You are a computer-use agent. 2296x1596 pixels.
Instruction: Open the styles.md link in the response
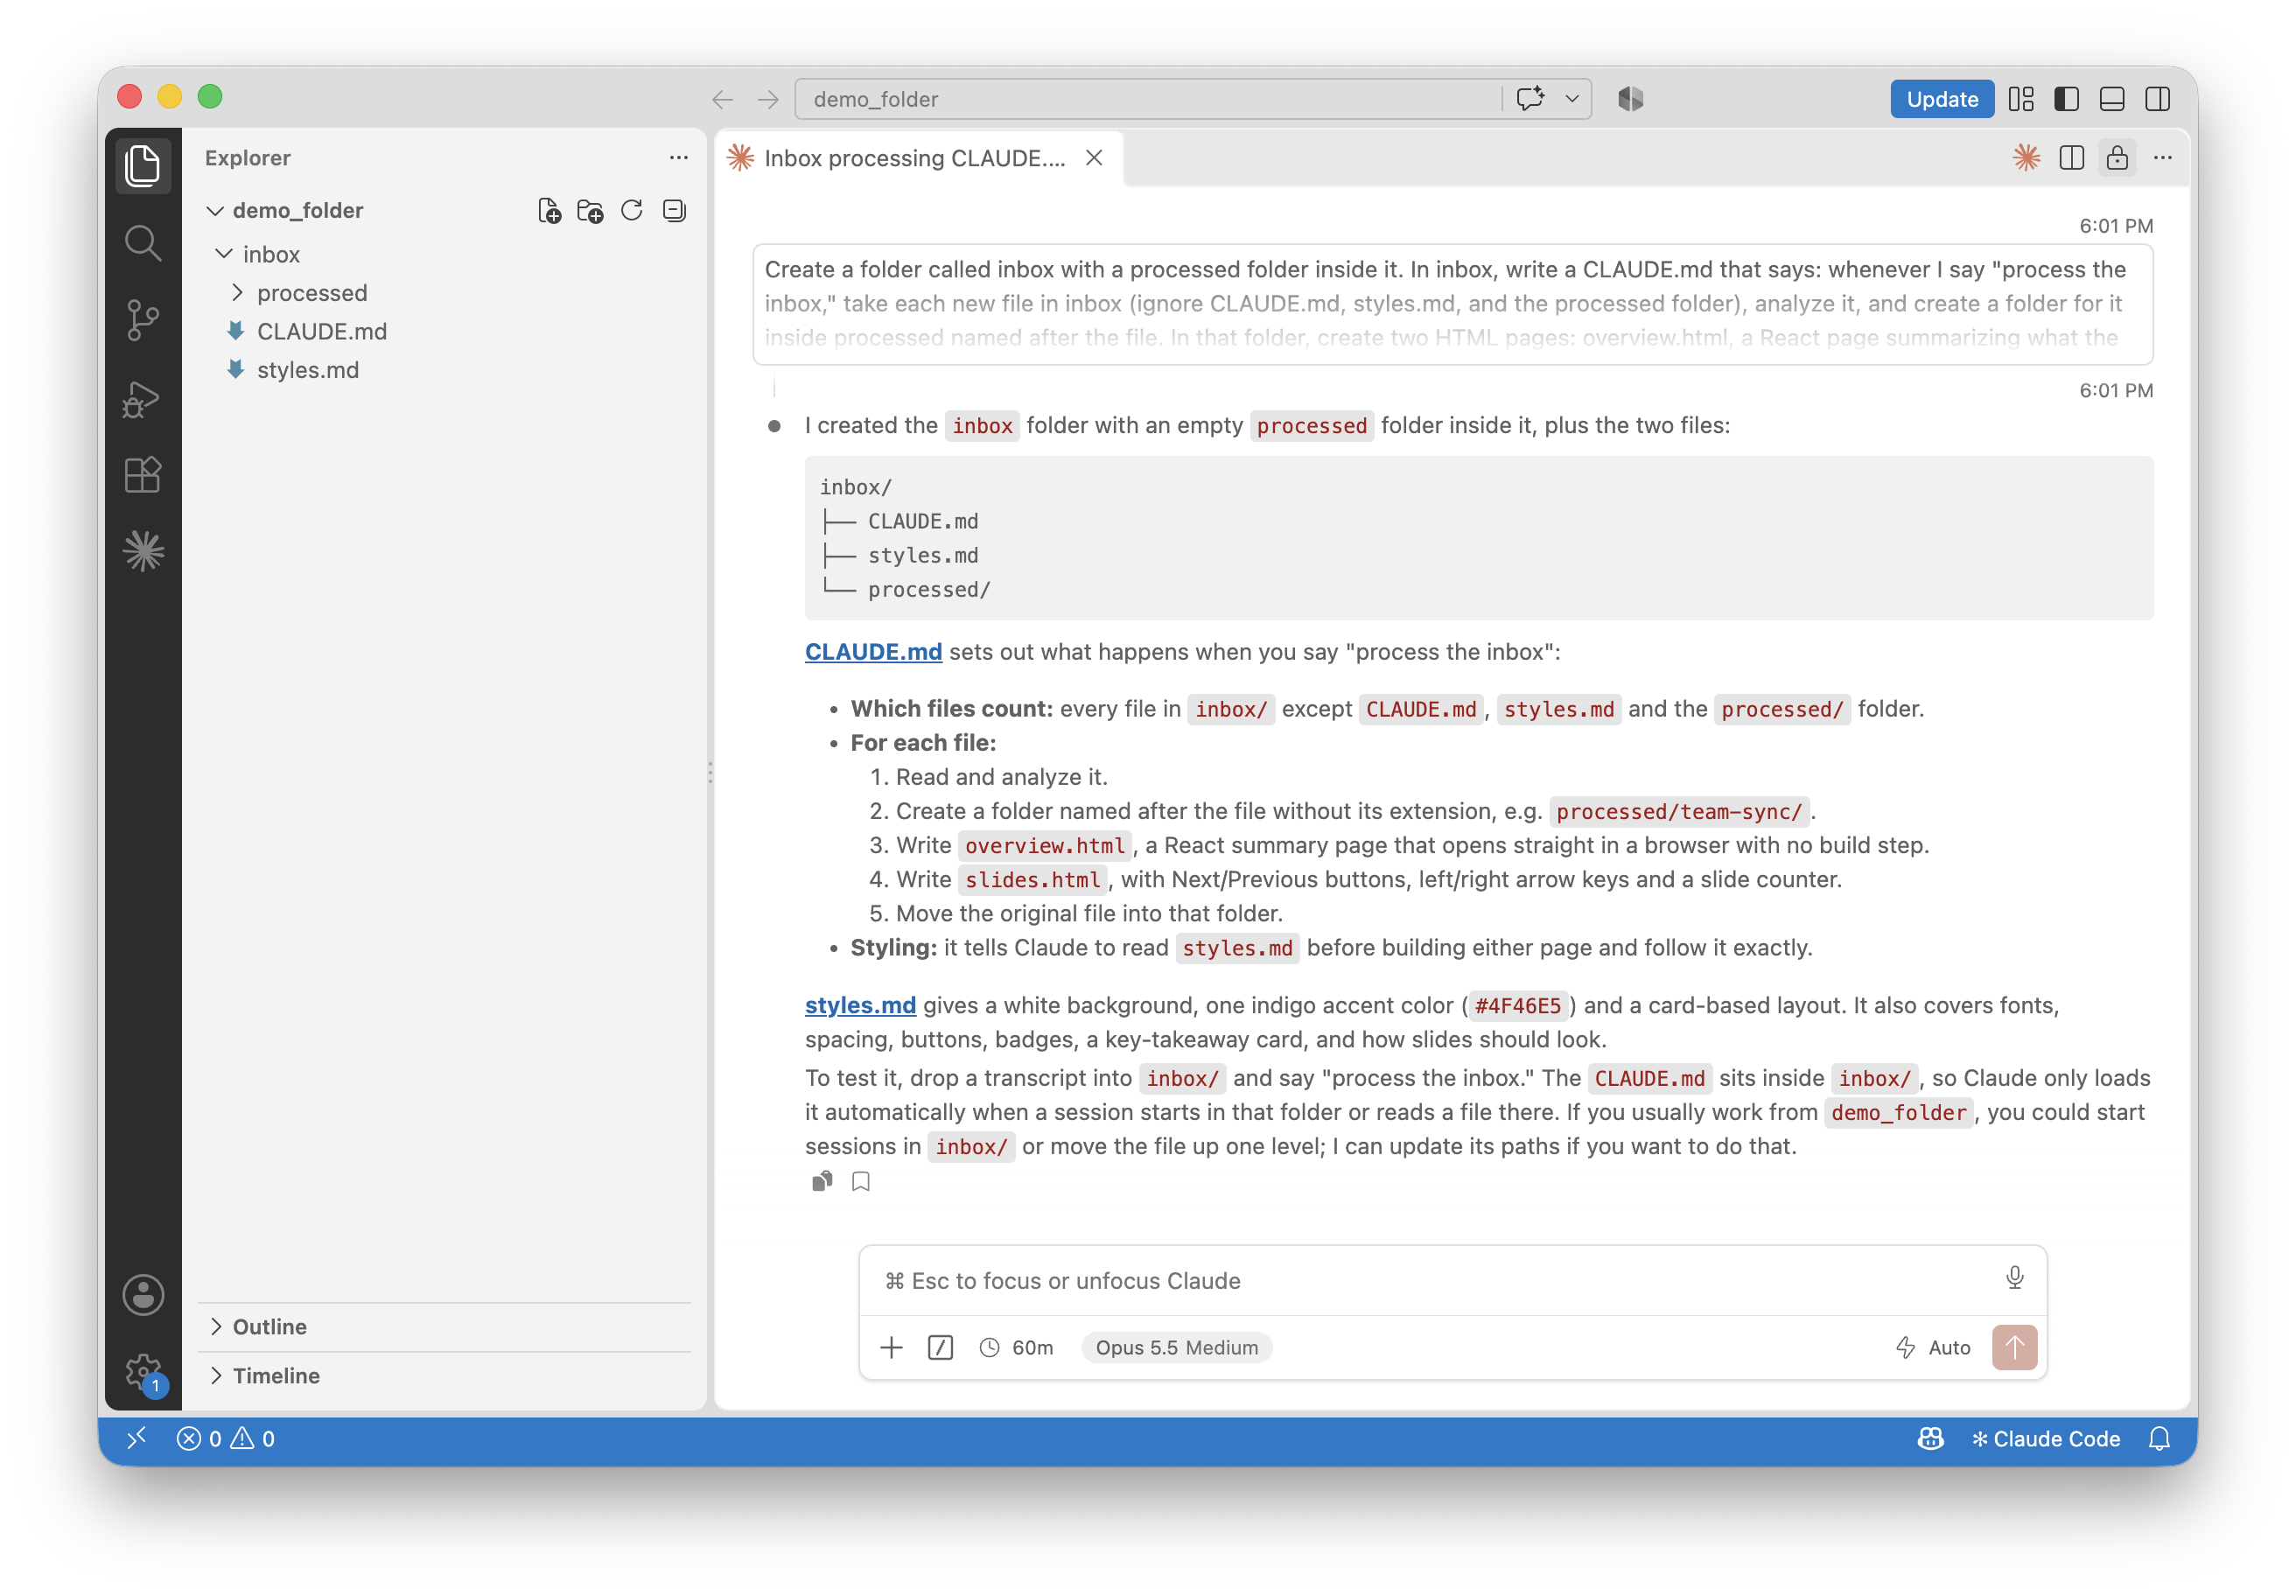pos(860,1005)
